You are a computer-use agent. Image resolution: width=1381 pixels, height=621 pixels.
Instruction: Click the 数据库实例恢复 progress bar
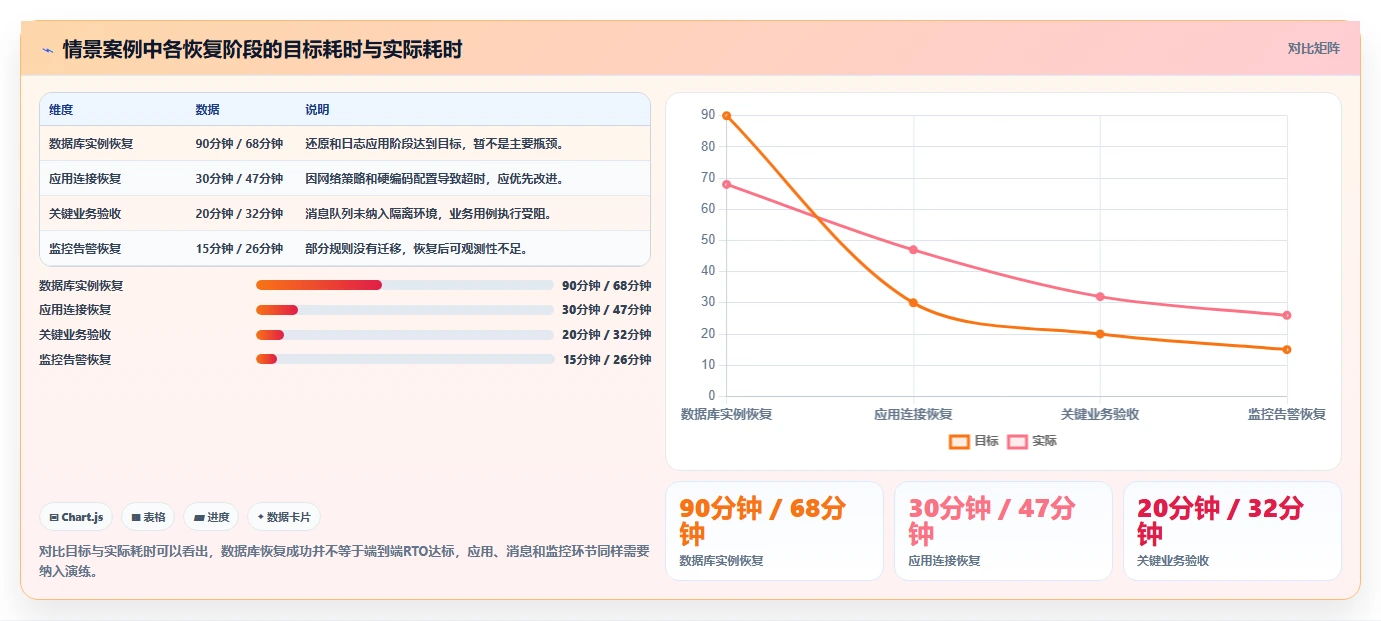point(405,285)
